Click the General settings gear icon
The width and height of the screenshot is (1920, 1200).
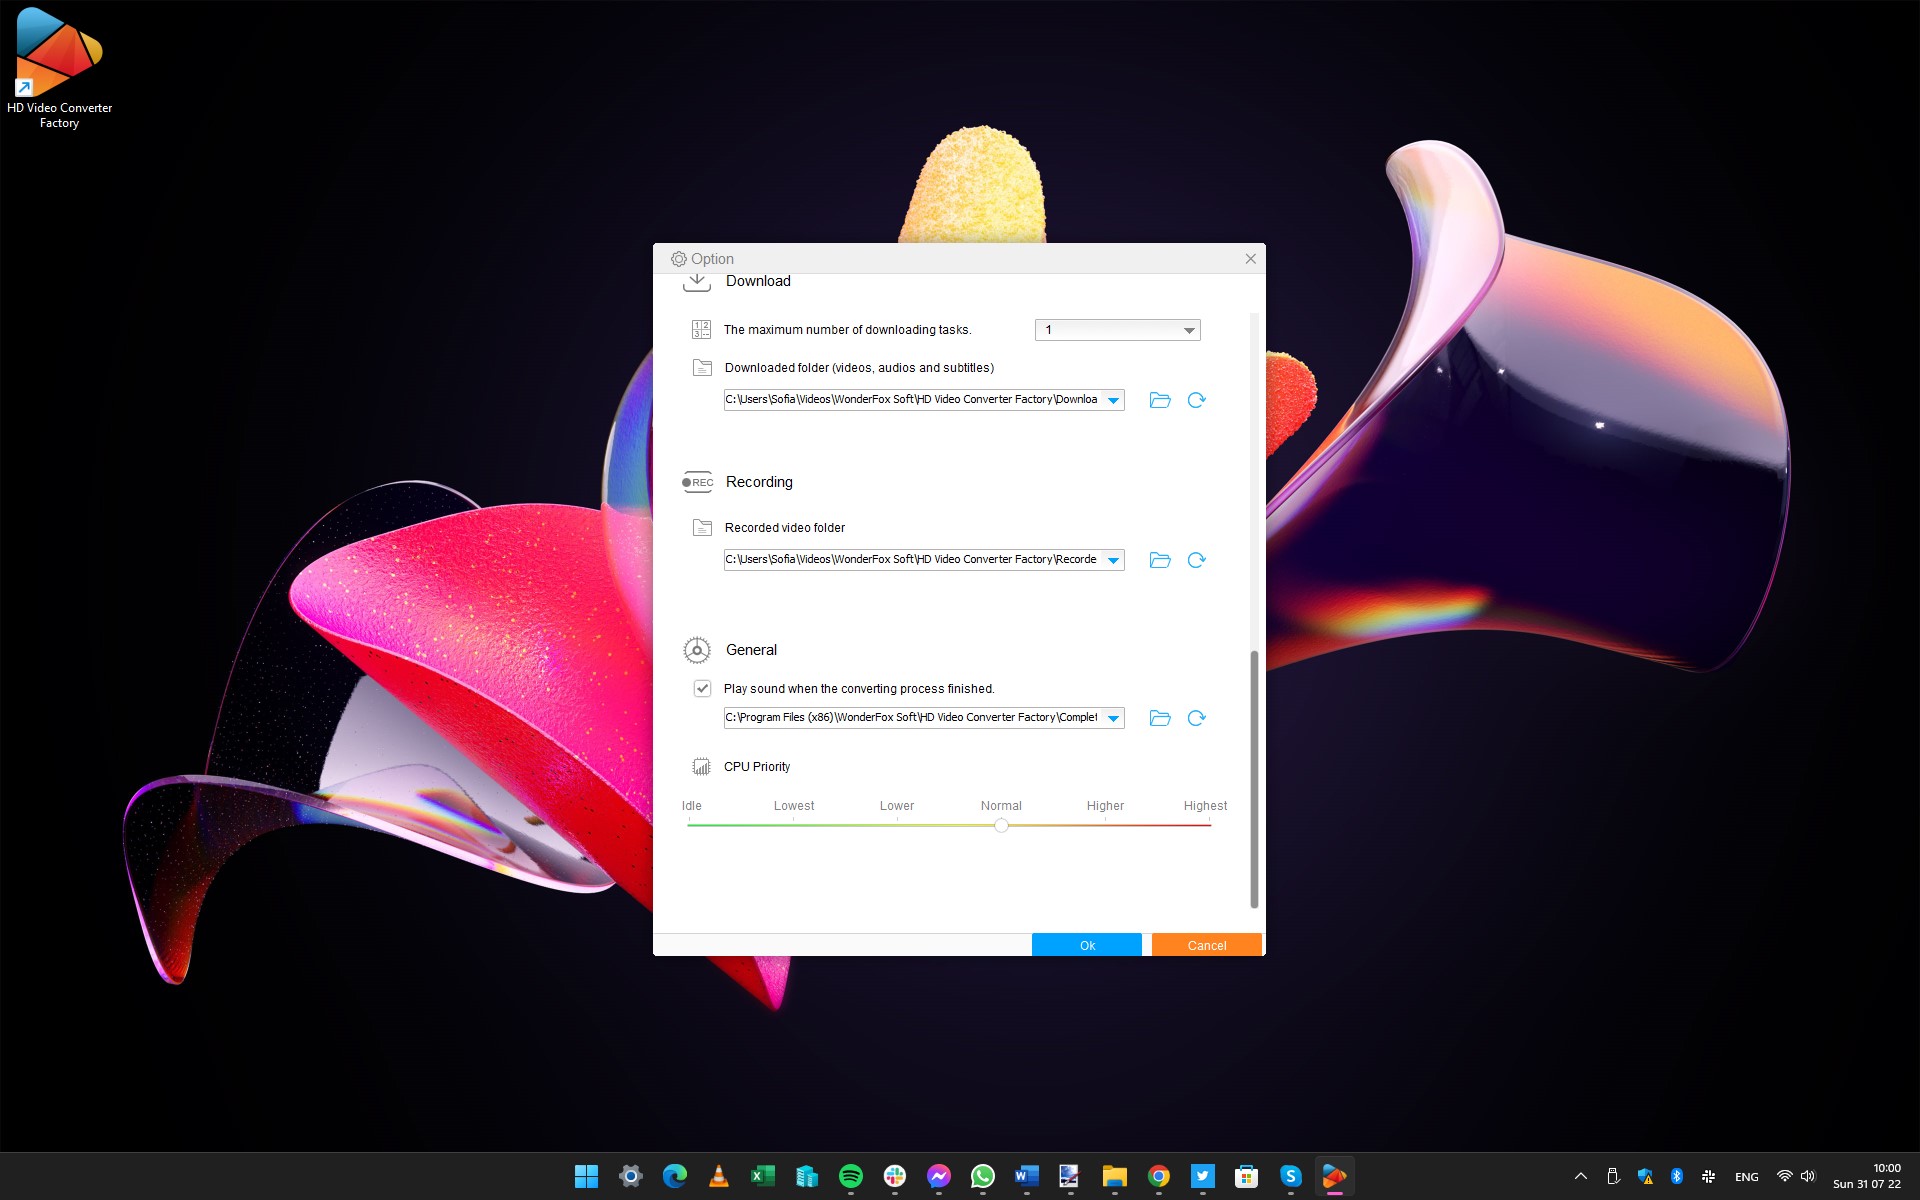(695, 650)
